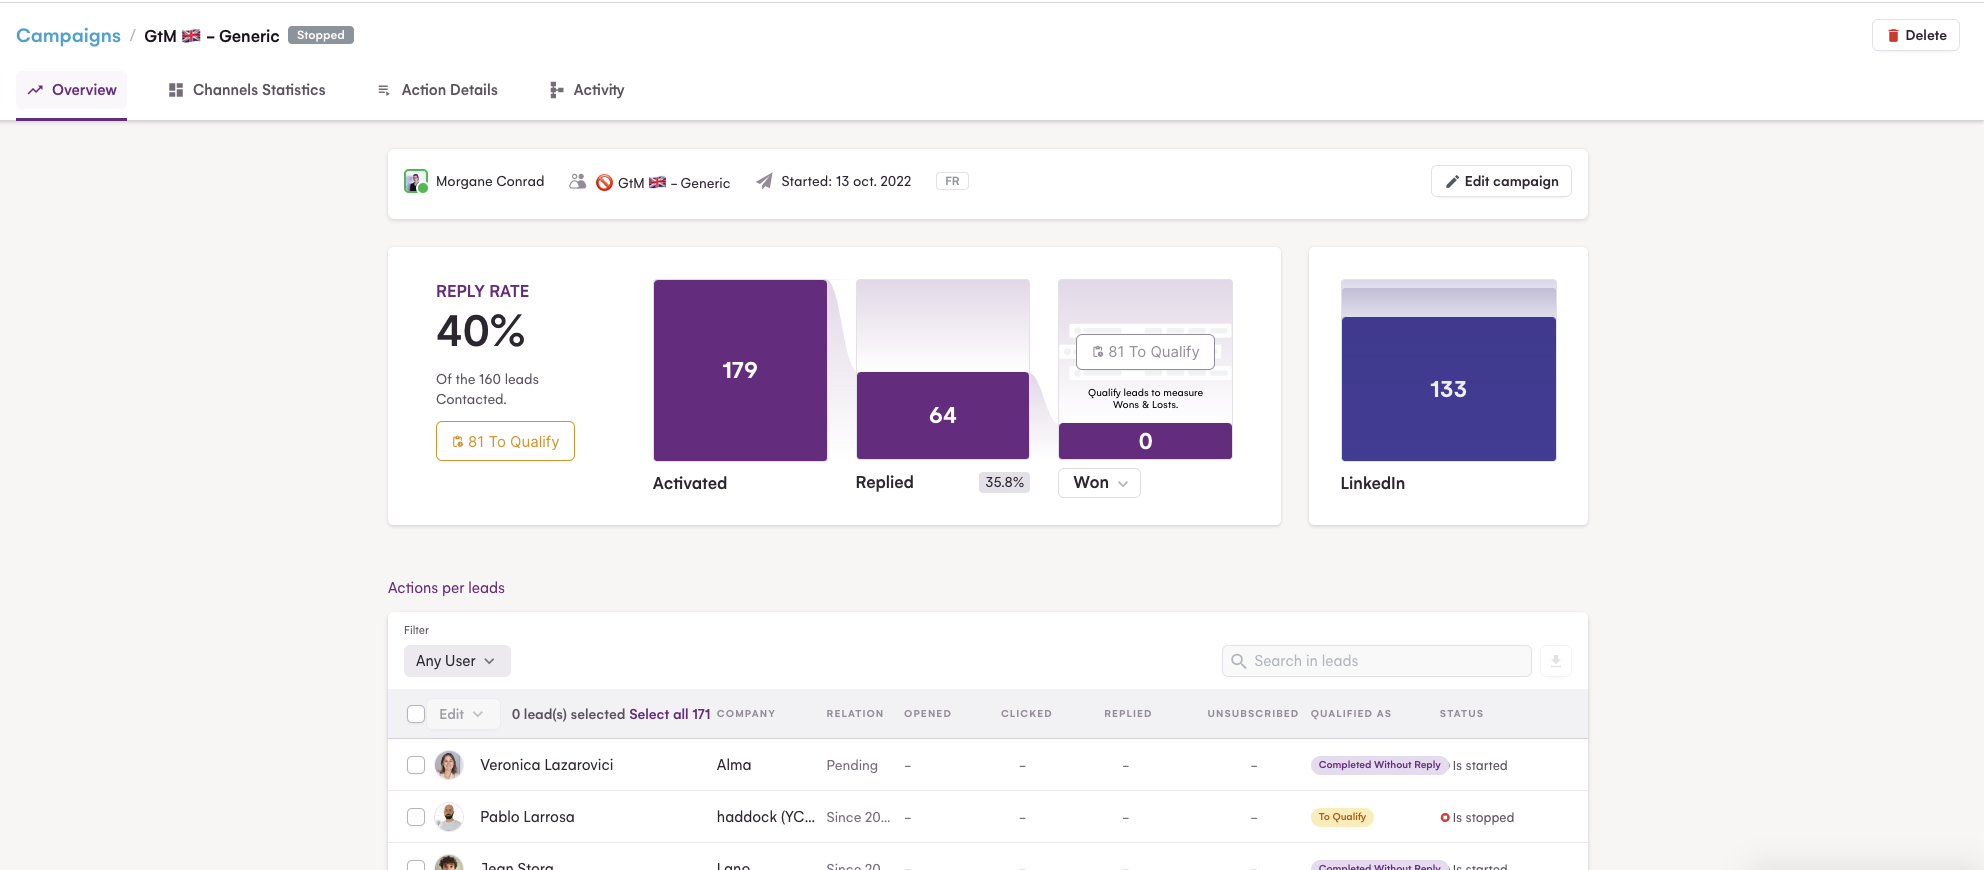The width and height of the screenshot is (1984, 870).
Task: Open the Any User filter dropdown
Action: [x=456, y=661]
